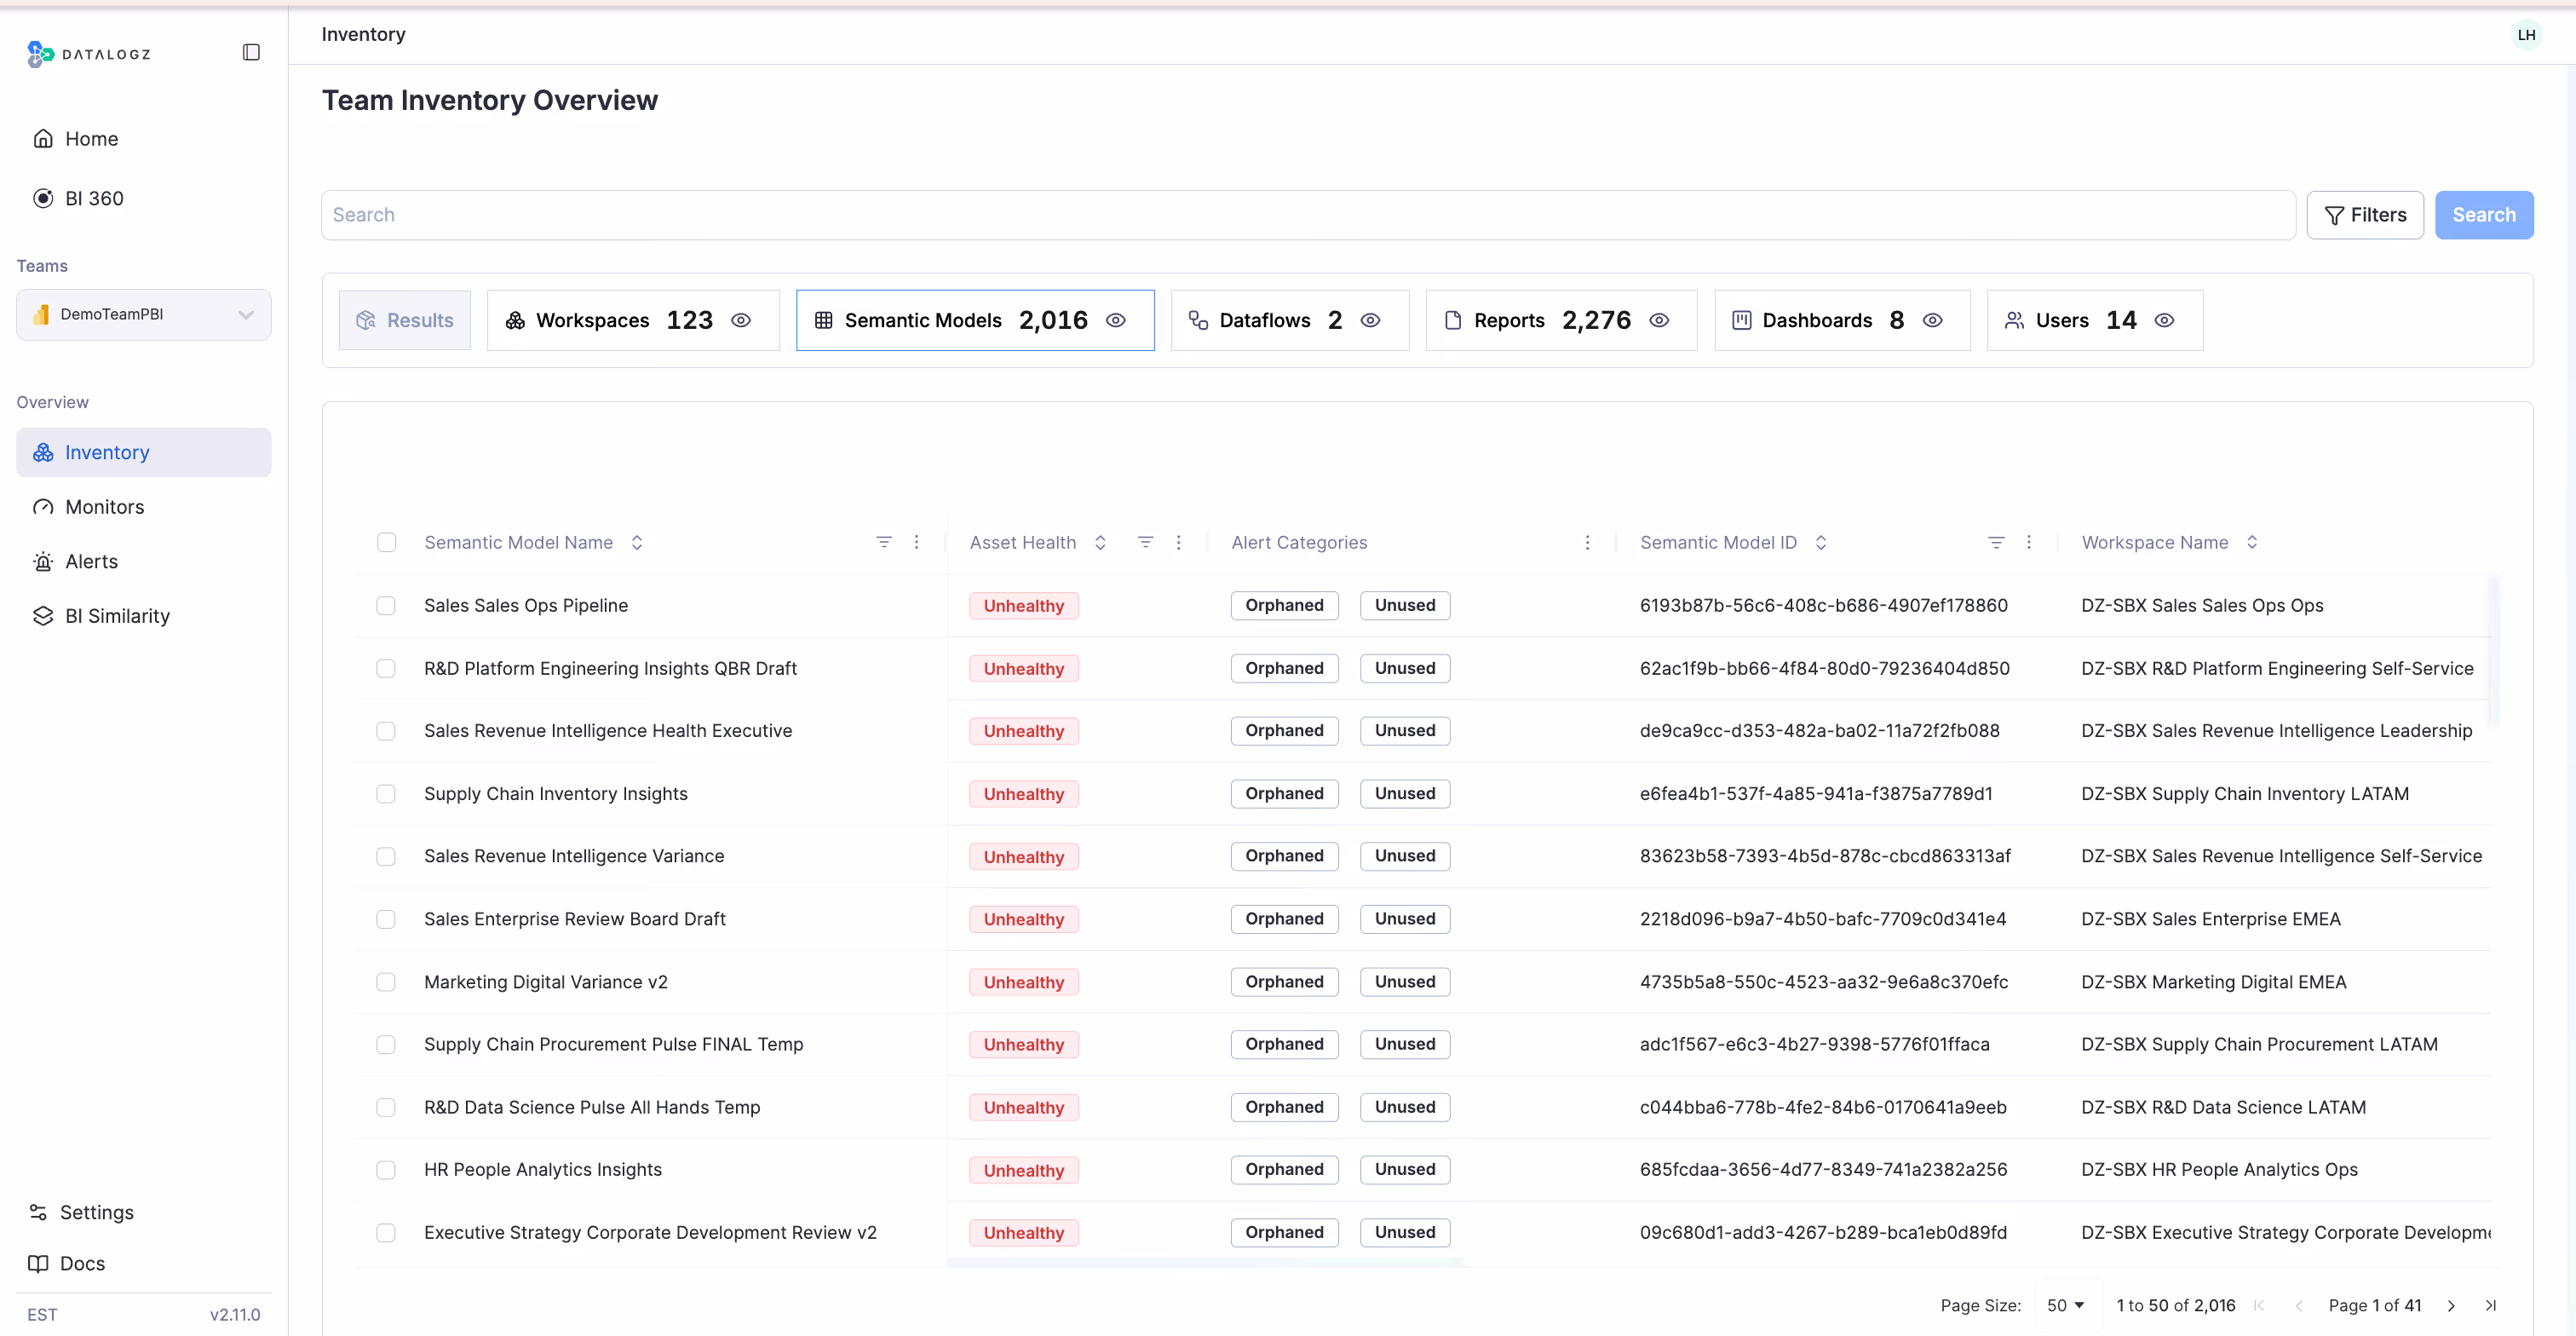
Task: Open column filter for Semantic Model Name
Action: [x=883, y=542]
